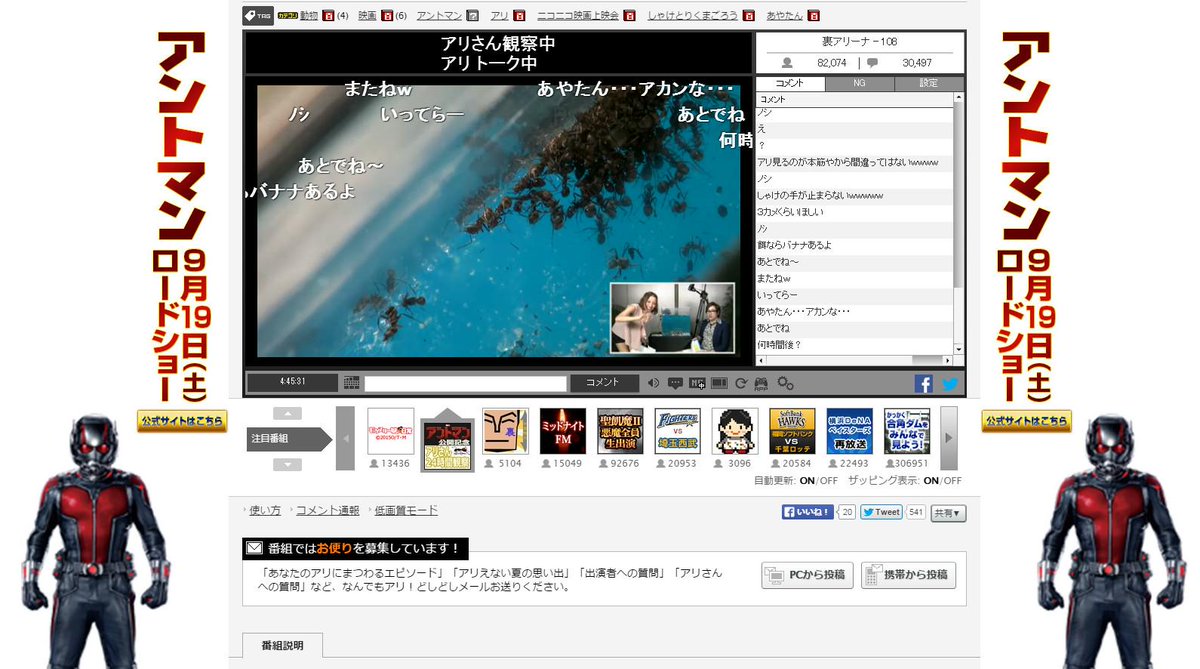
Task: Open the gamepad RPP icon
Action: (x=760, y=382)
